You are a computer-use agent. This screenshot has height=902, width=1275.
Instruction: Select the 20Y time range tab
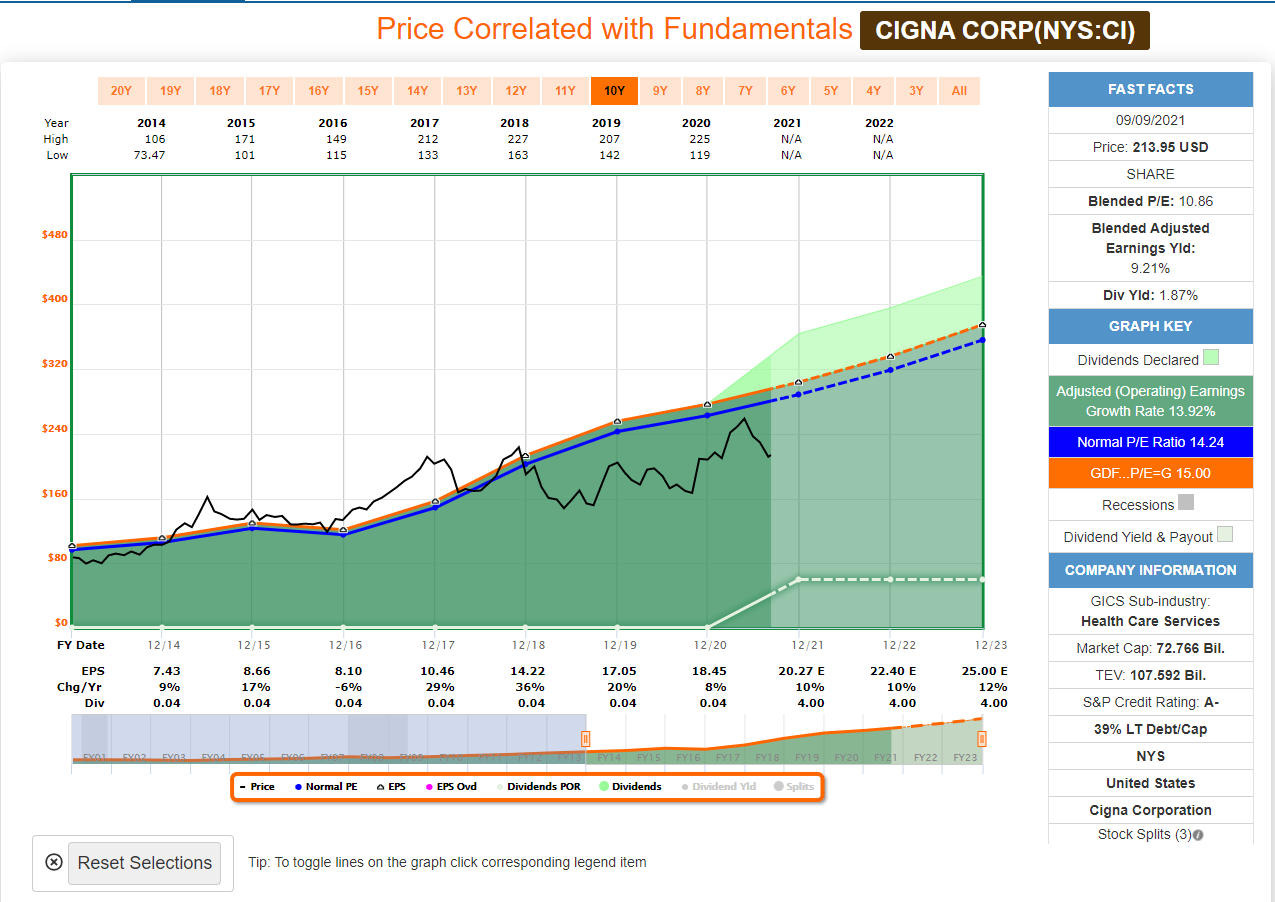coord(121,91)
